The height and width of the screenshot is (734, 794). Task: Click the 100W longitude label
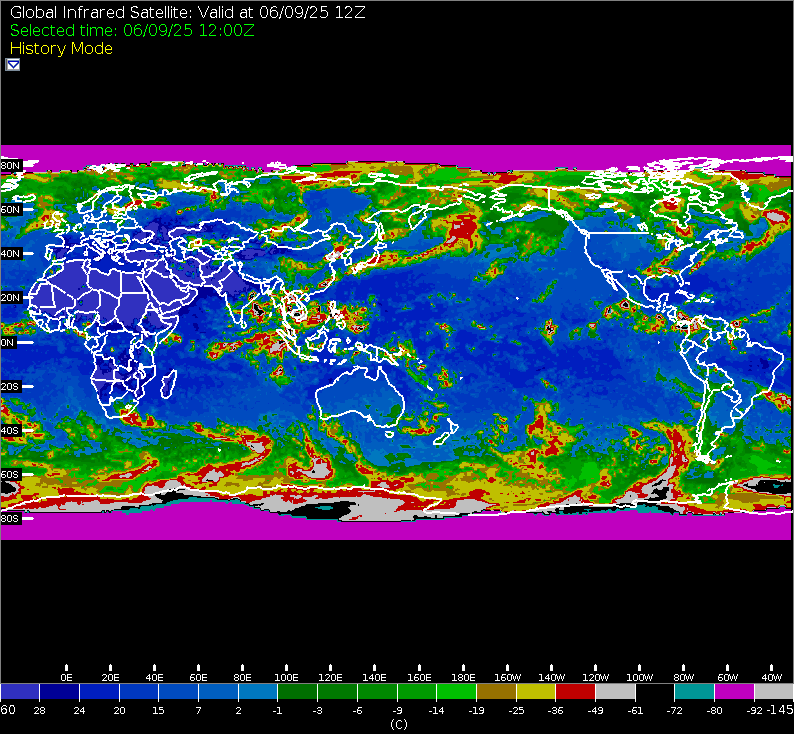(640, 677)
